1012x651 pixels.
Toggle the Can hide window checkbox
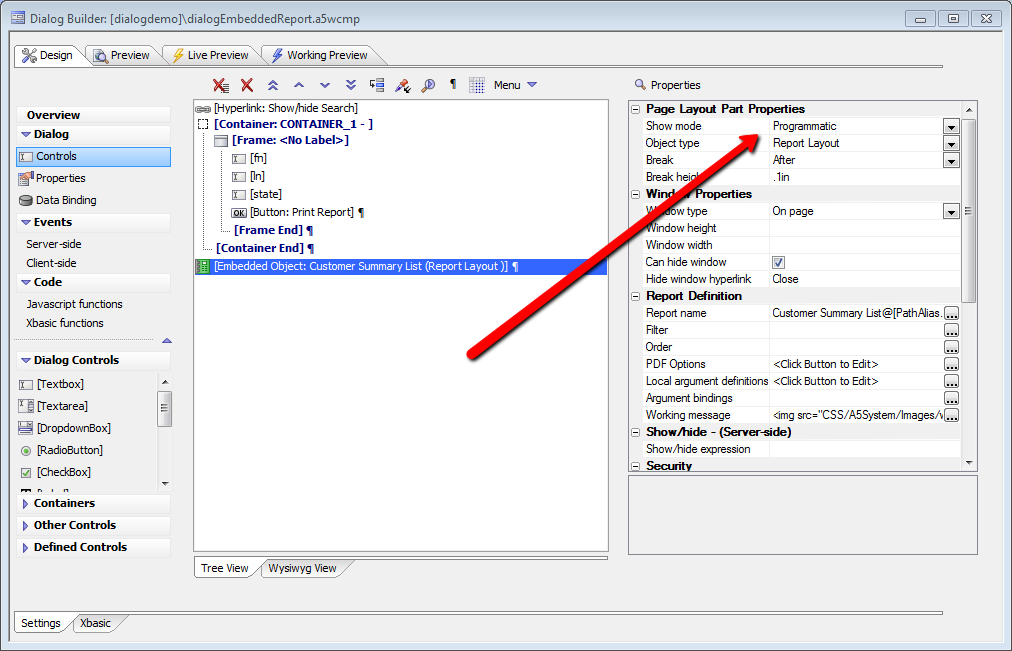point(778,262)
